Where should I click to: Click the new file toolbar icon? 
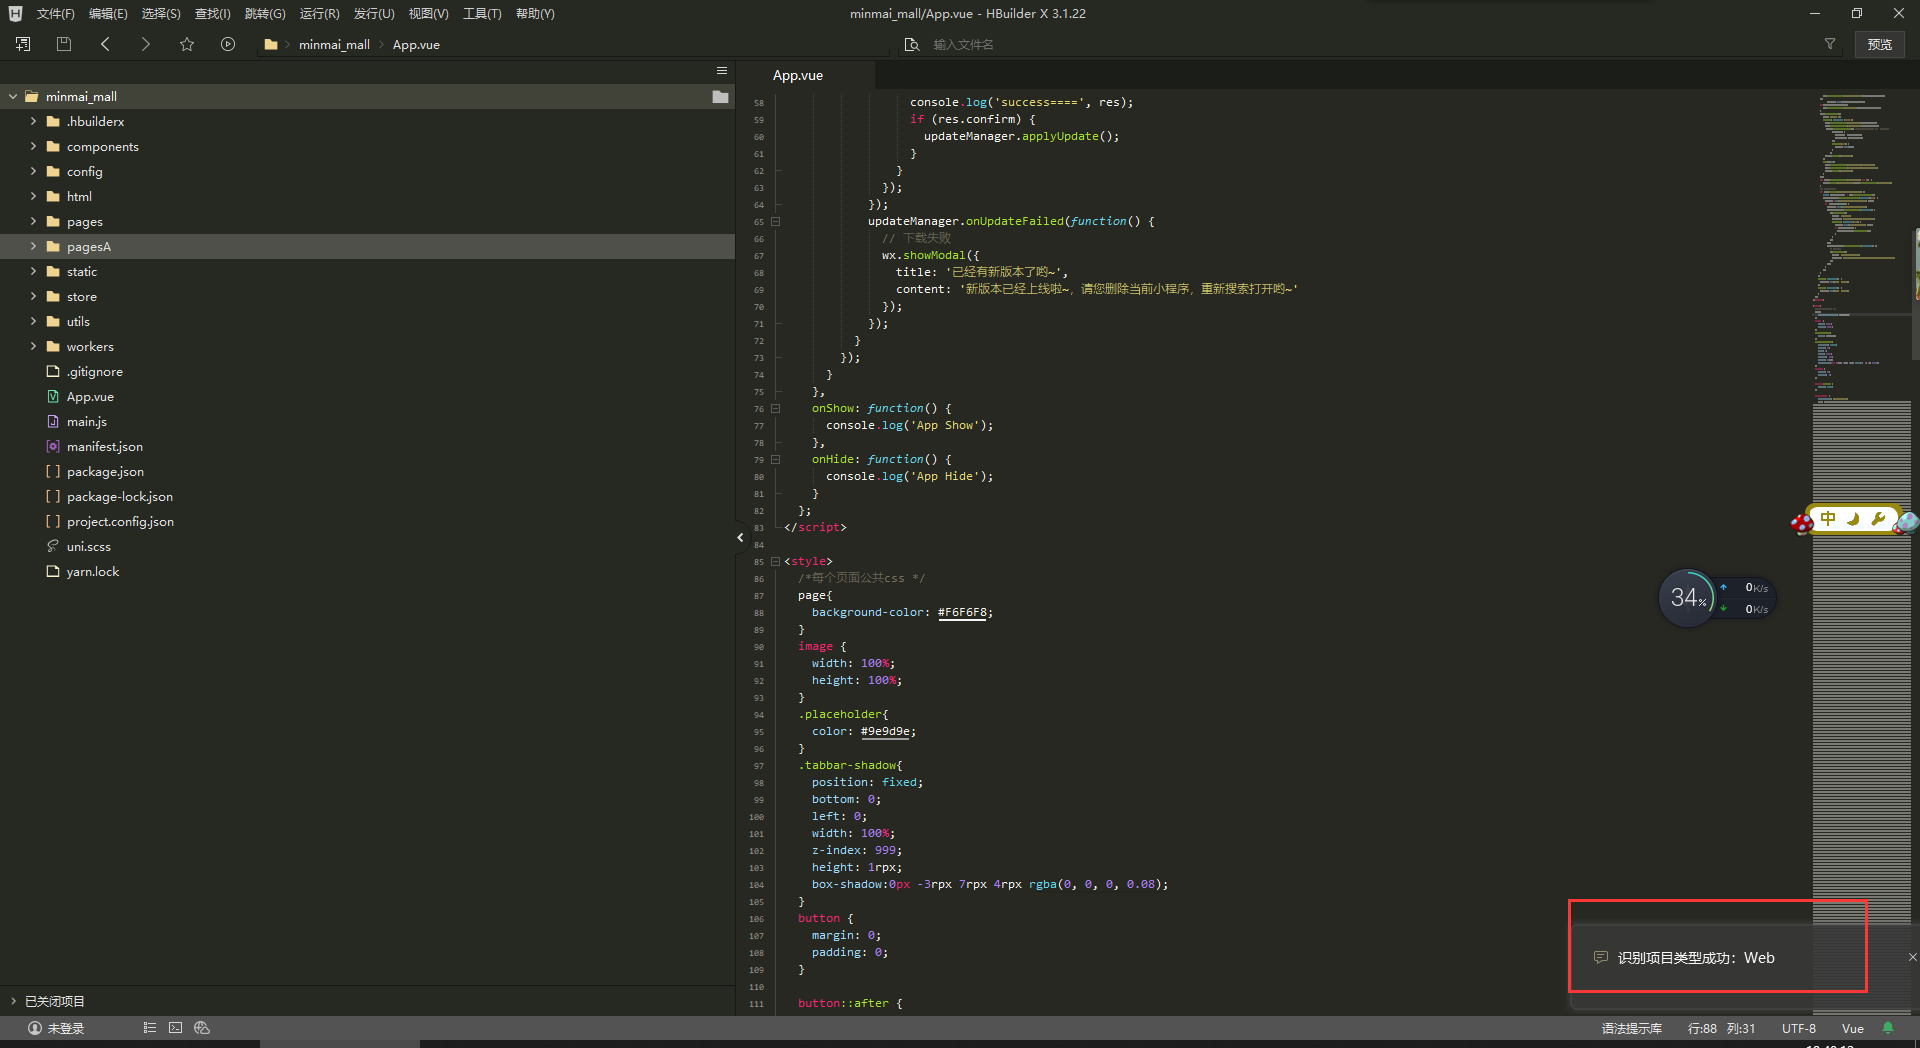coord(23,44)
